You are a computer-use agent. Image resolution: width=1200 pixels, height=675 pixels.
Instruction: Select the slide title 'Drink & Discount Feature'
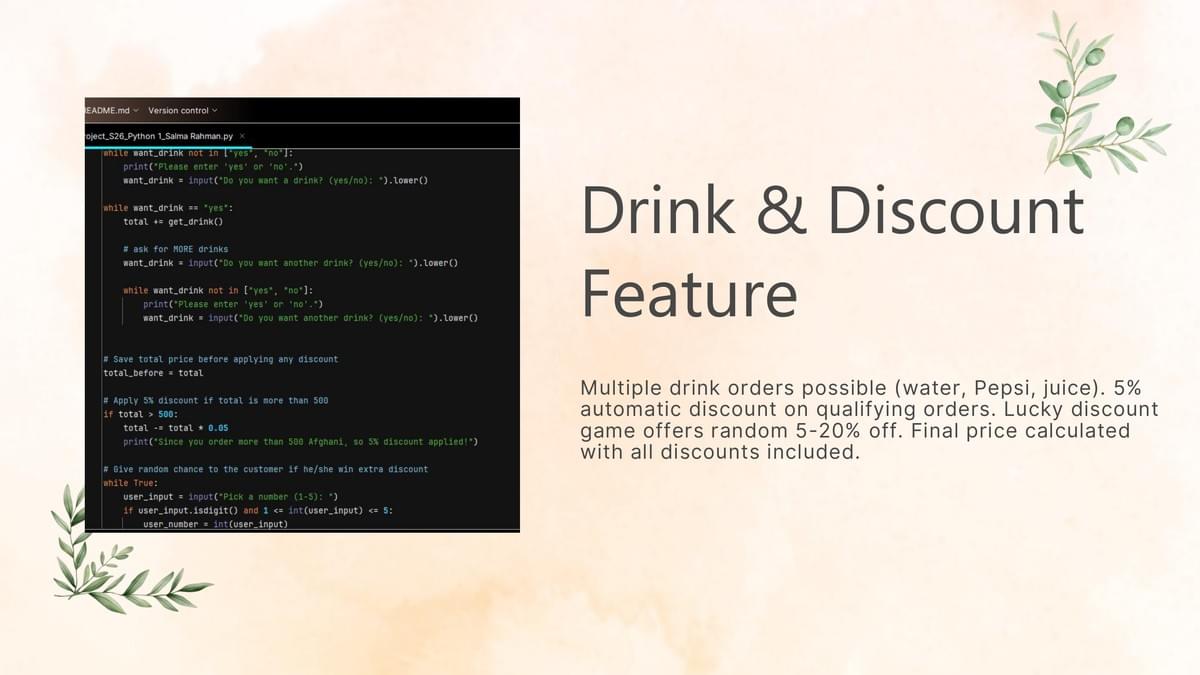click(x=832, y=252)
